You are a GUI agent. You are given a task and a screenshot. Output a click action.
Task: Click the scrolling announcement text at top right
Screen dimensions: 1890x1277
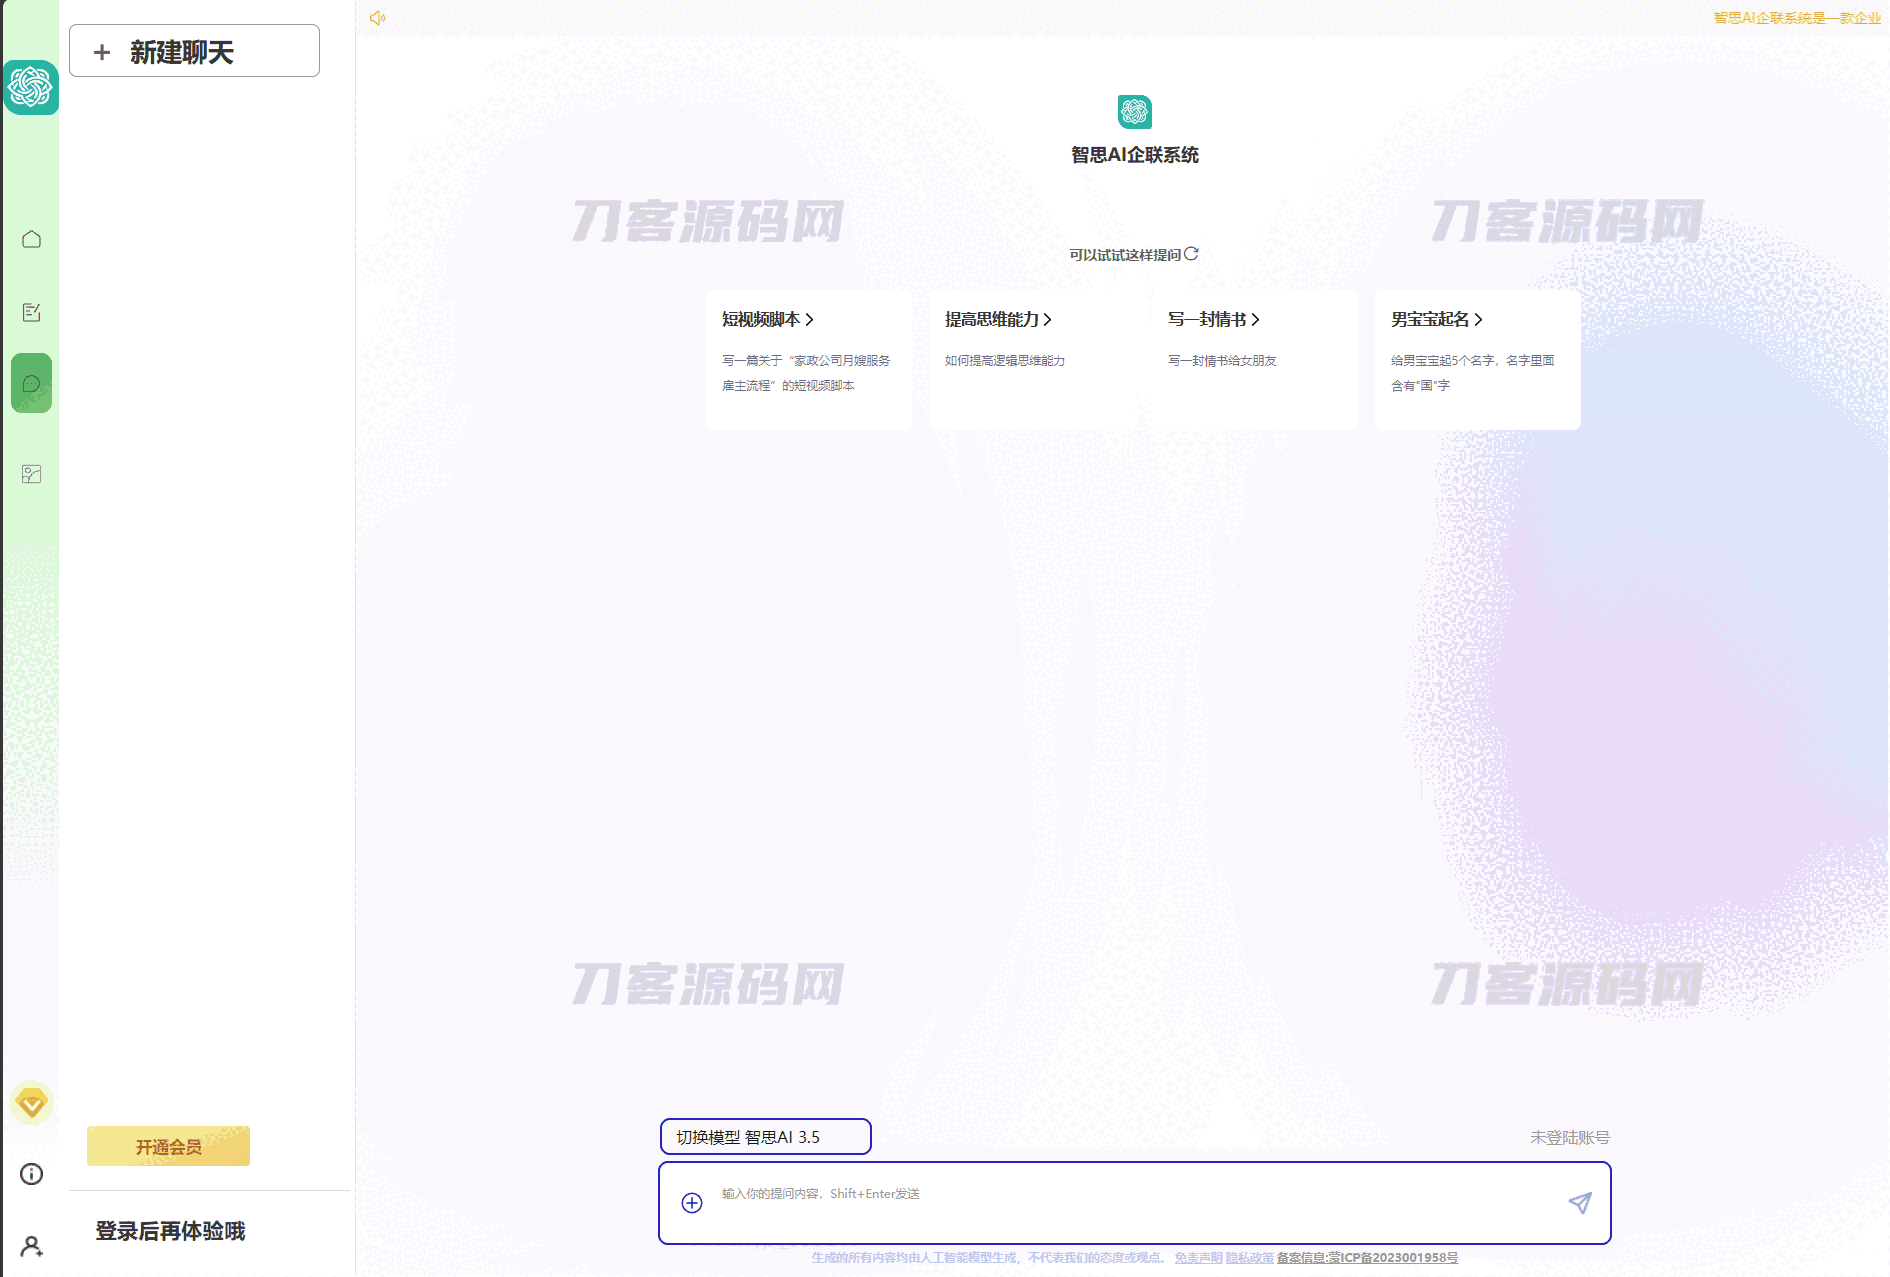coord(1797,18)
